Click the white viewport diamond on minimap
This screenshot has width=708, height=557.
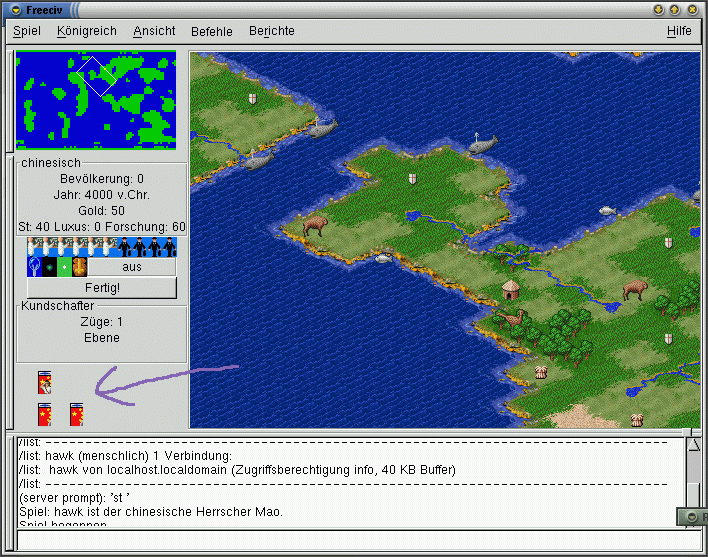[96, 76]
